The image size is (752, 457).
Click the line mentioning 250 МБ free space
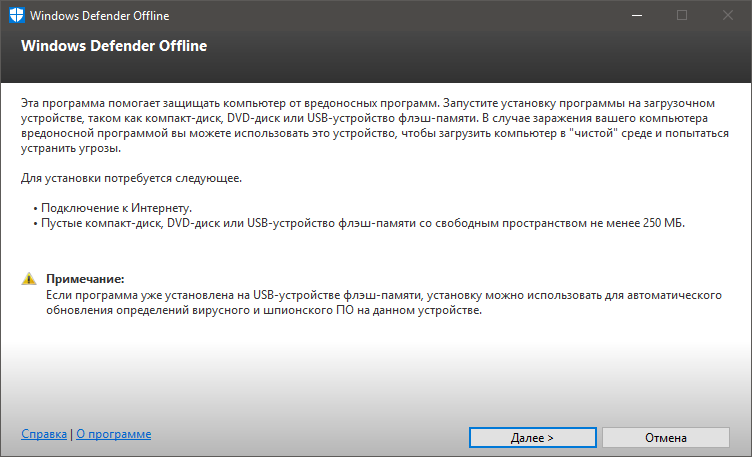pos(359,223)
